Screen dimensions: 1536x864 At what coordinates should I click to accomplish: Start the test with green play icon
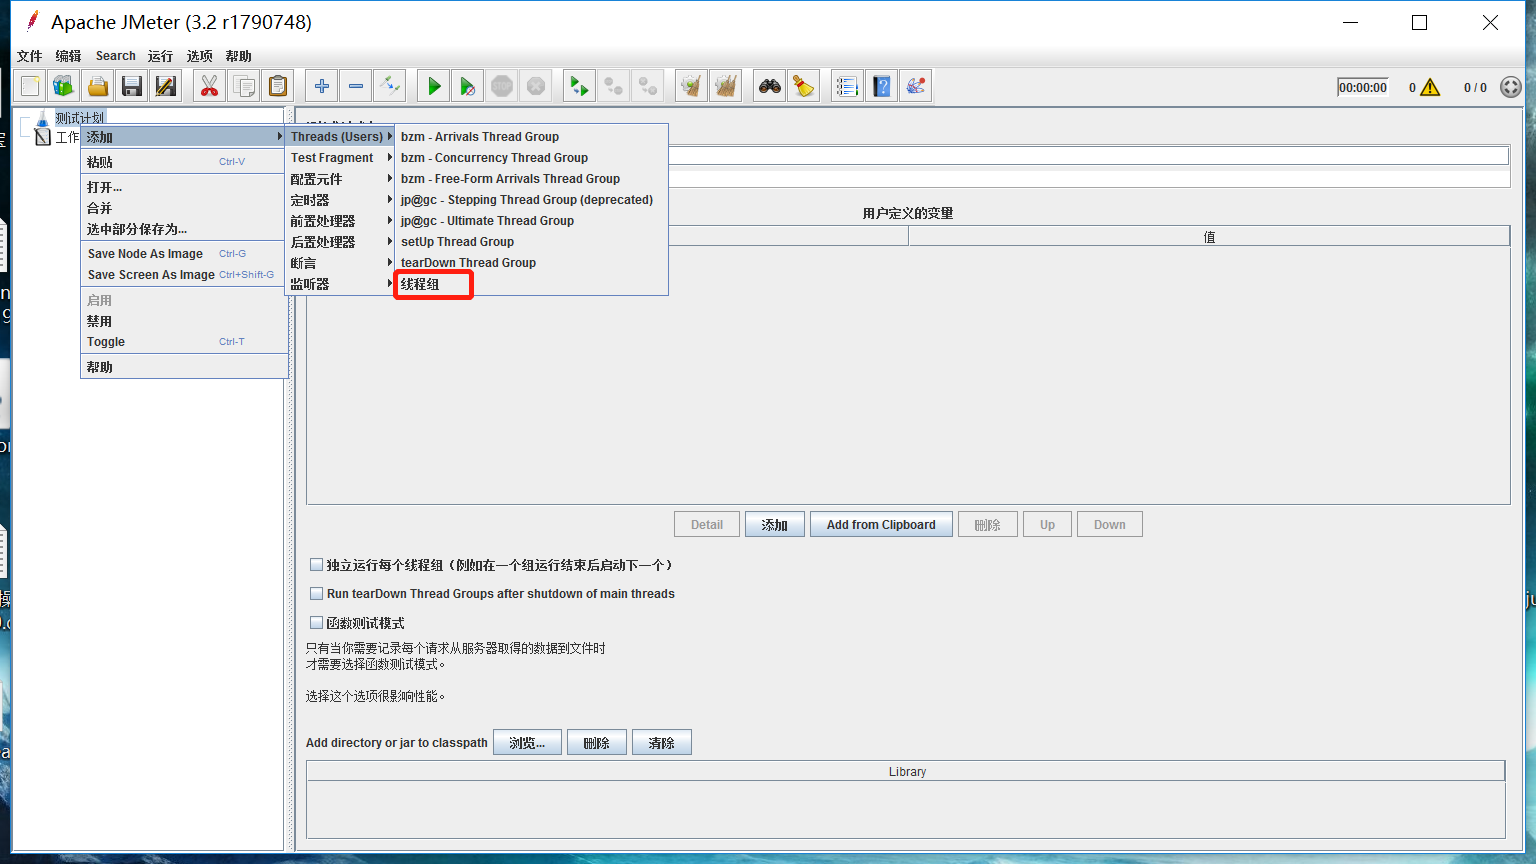[434, 87]
